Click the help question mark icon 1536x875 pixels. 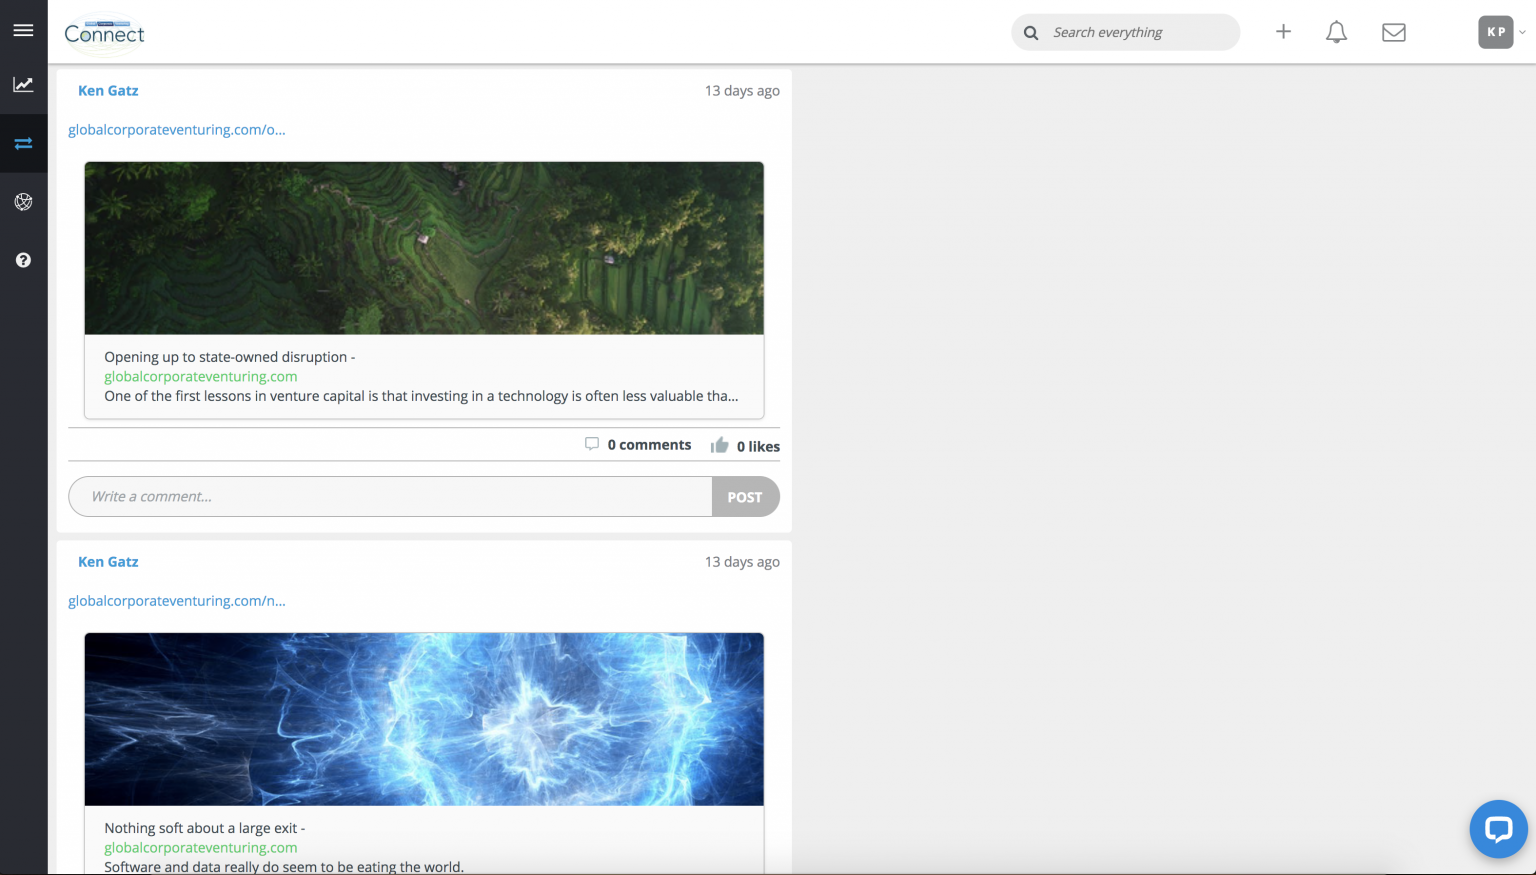coord(23,260)
